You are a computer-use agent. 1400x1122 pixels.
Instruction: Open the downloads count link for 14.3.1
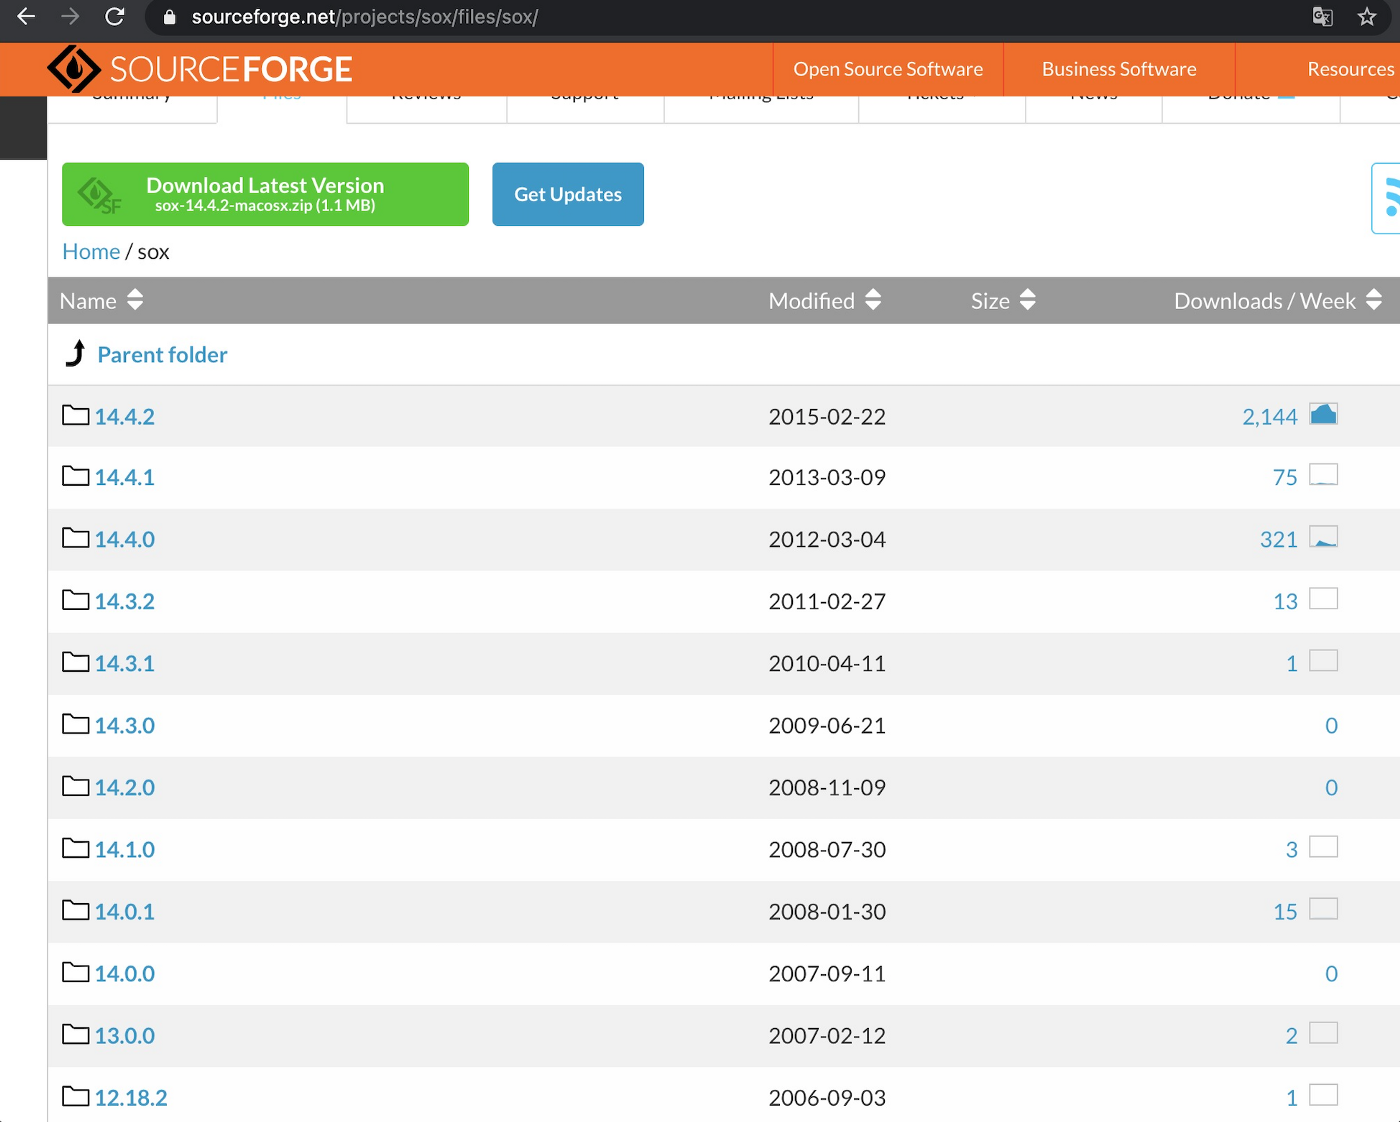pyautogui.click(x=1292, y=664)
